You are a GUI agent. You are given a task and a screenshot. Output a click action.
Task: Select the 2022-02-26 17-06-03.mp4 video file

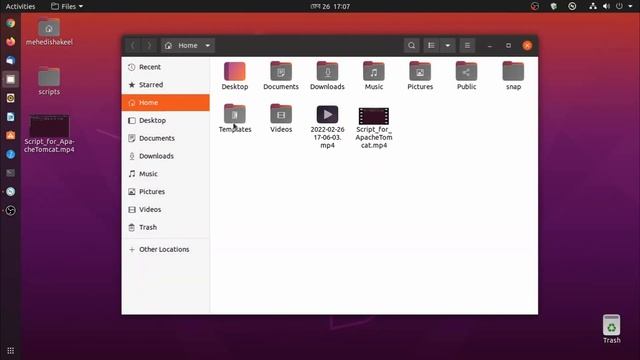click(x=327, y=114)
